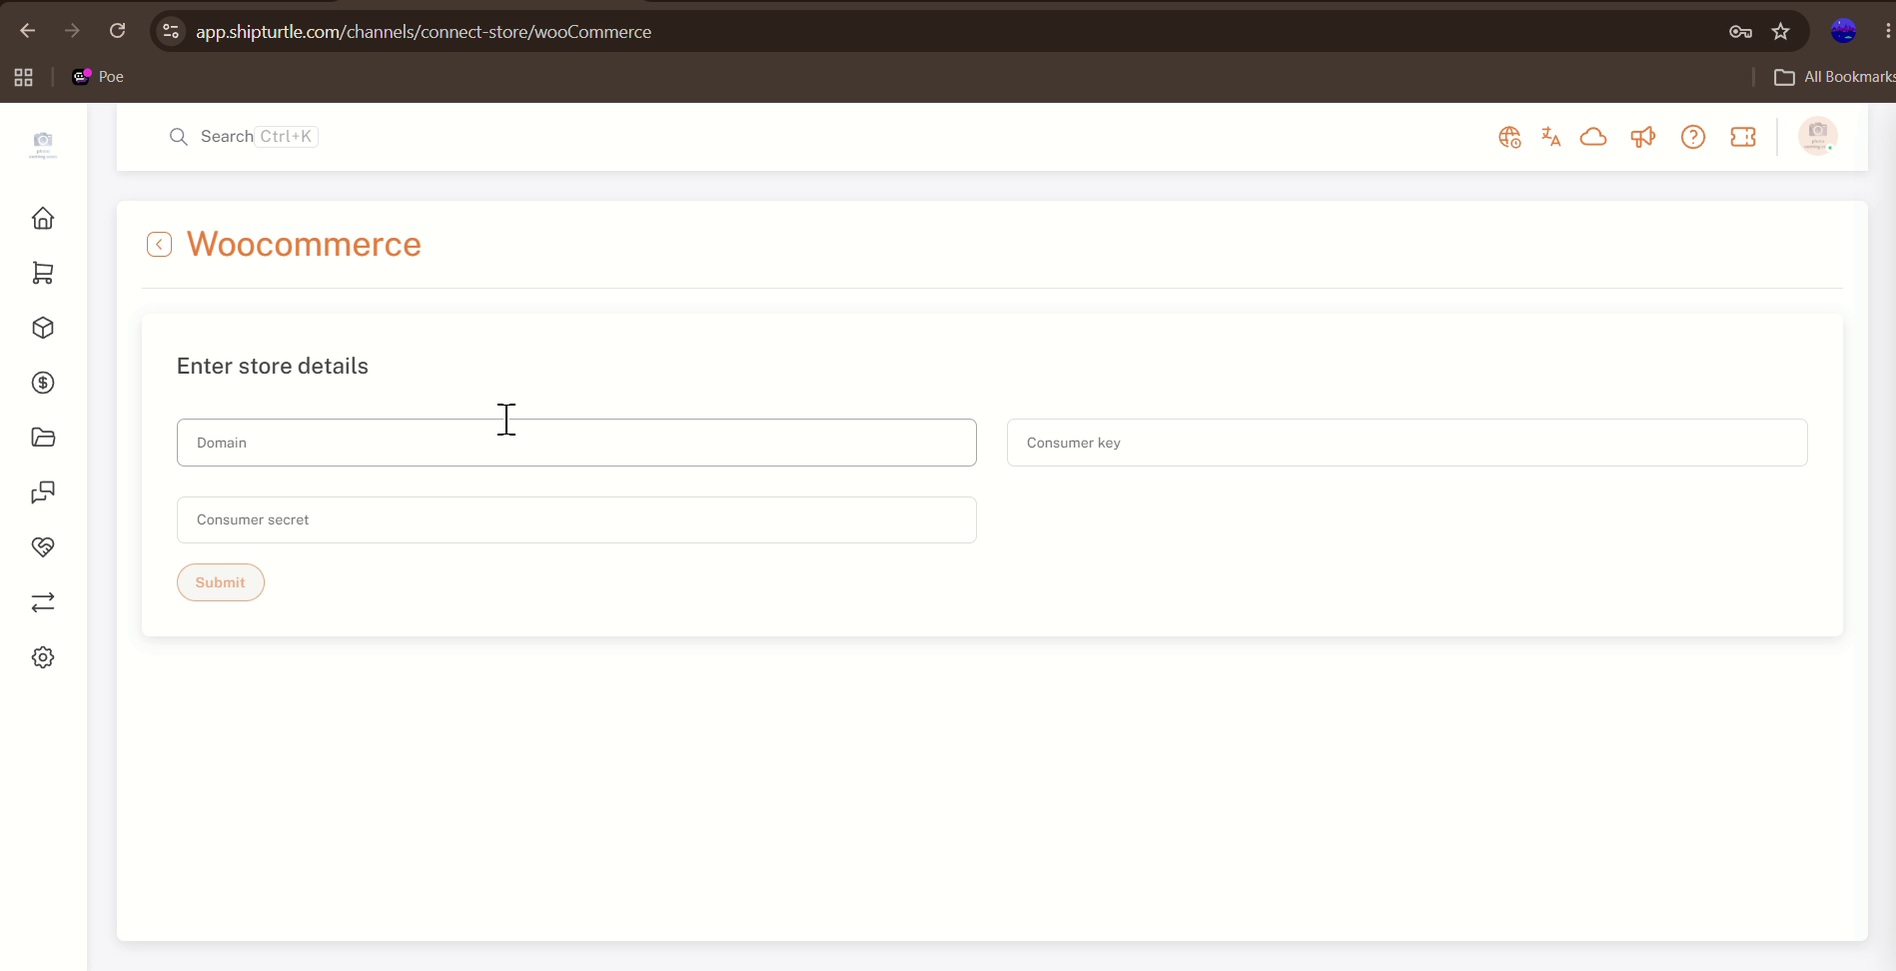Open the products cube icon
1896x971 pixels.
[x=43, y=328]
